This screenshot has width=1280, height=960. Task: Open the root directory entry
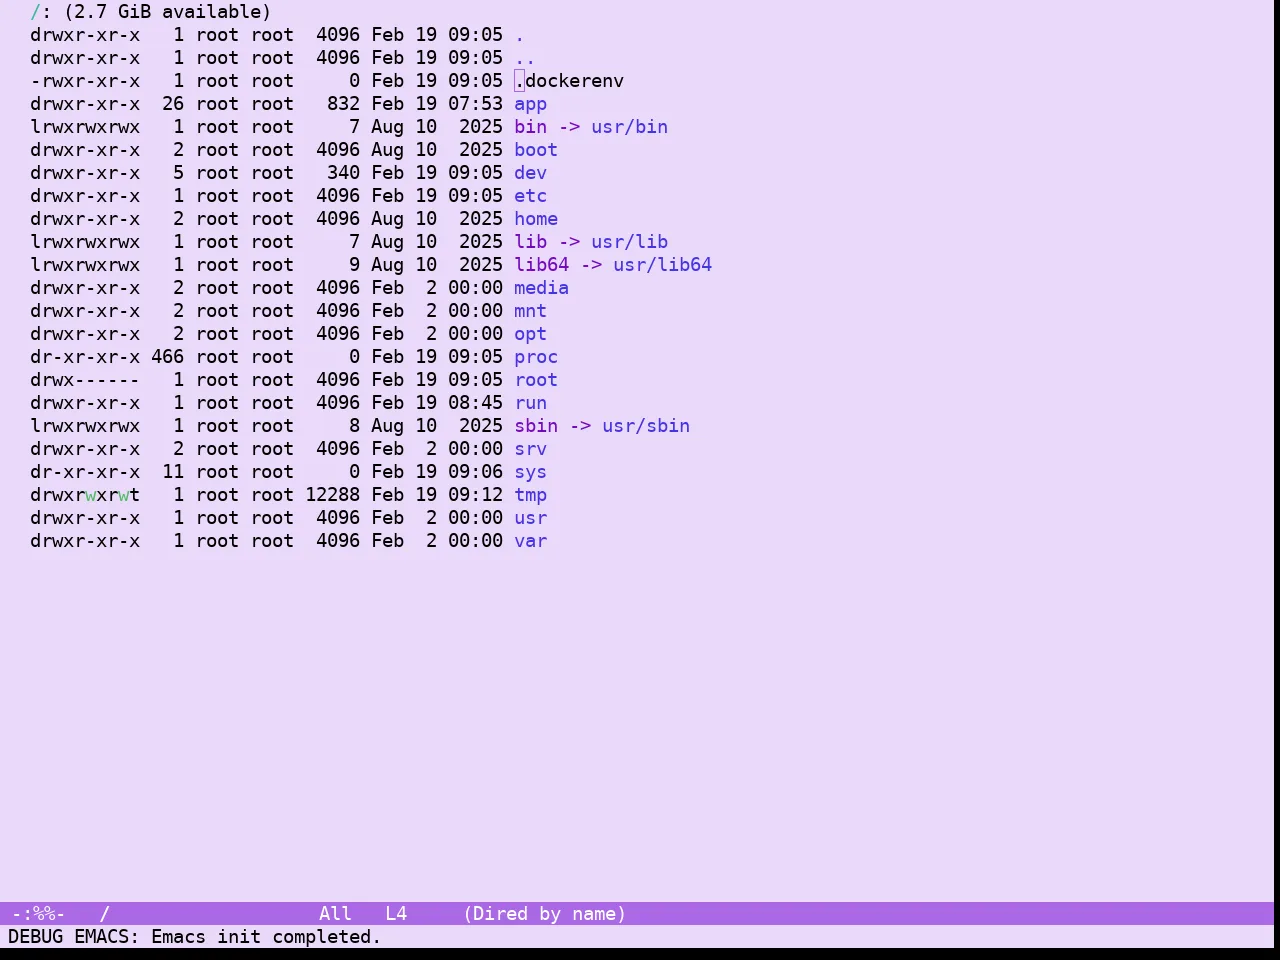(536, 380)
